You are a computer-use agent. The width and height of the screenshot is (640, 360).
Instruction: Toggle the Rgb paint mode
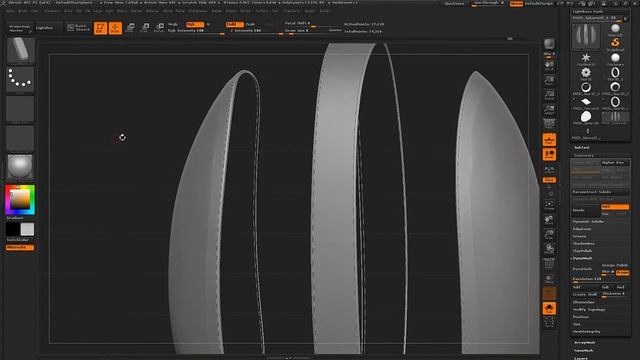click(x=195, y=24)
